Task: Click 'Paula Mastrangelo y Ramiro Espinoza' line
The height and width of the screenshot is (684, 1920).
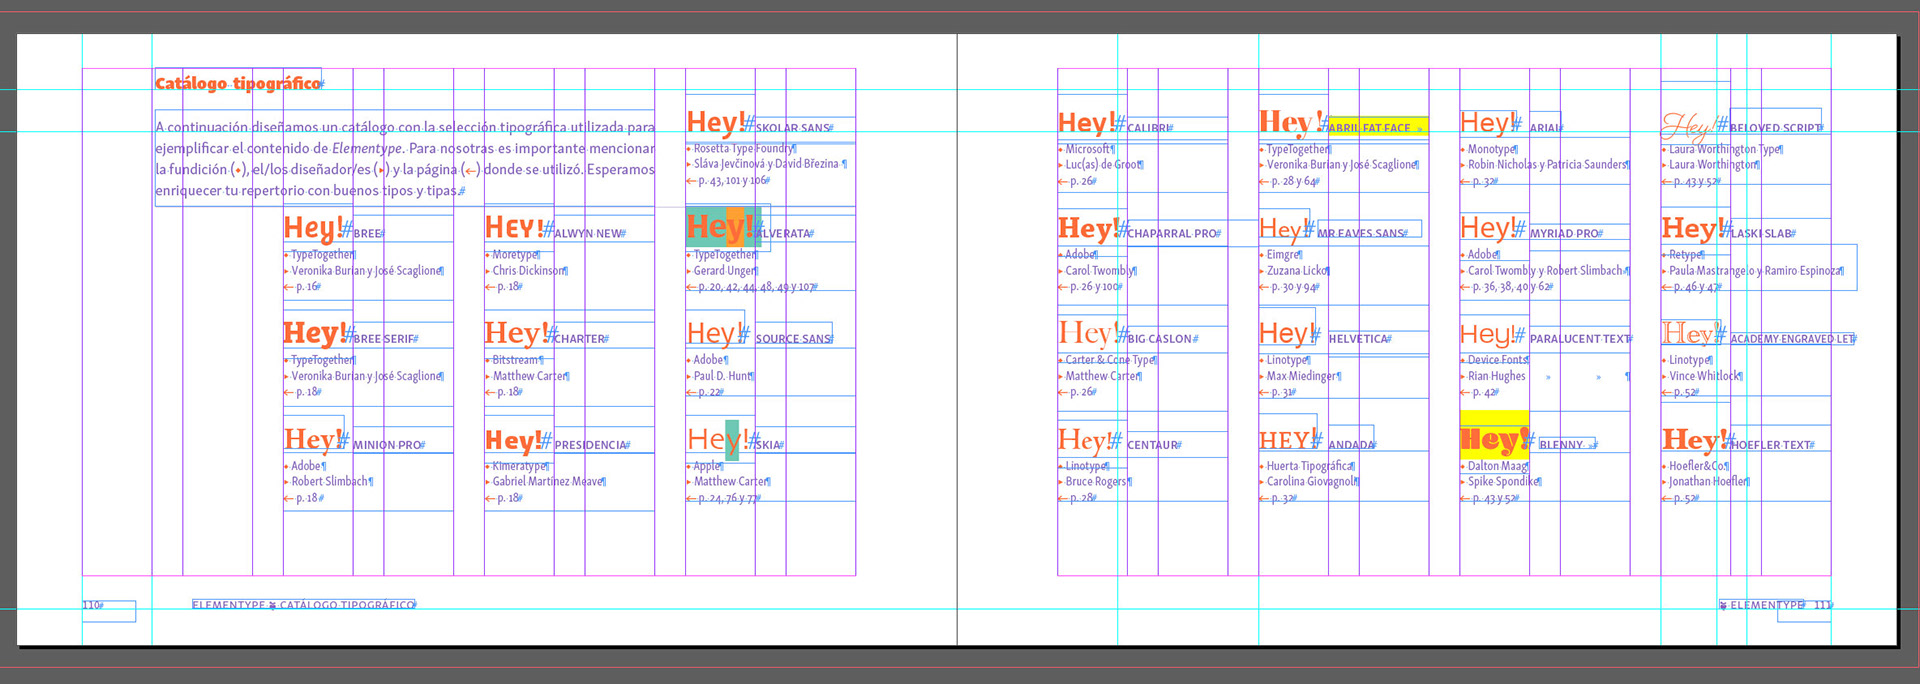Action: point(1755,271)
